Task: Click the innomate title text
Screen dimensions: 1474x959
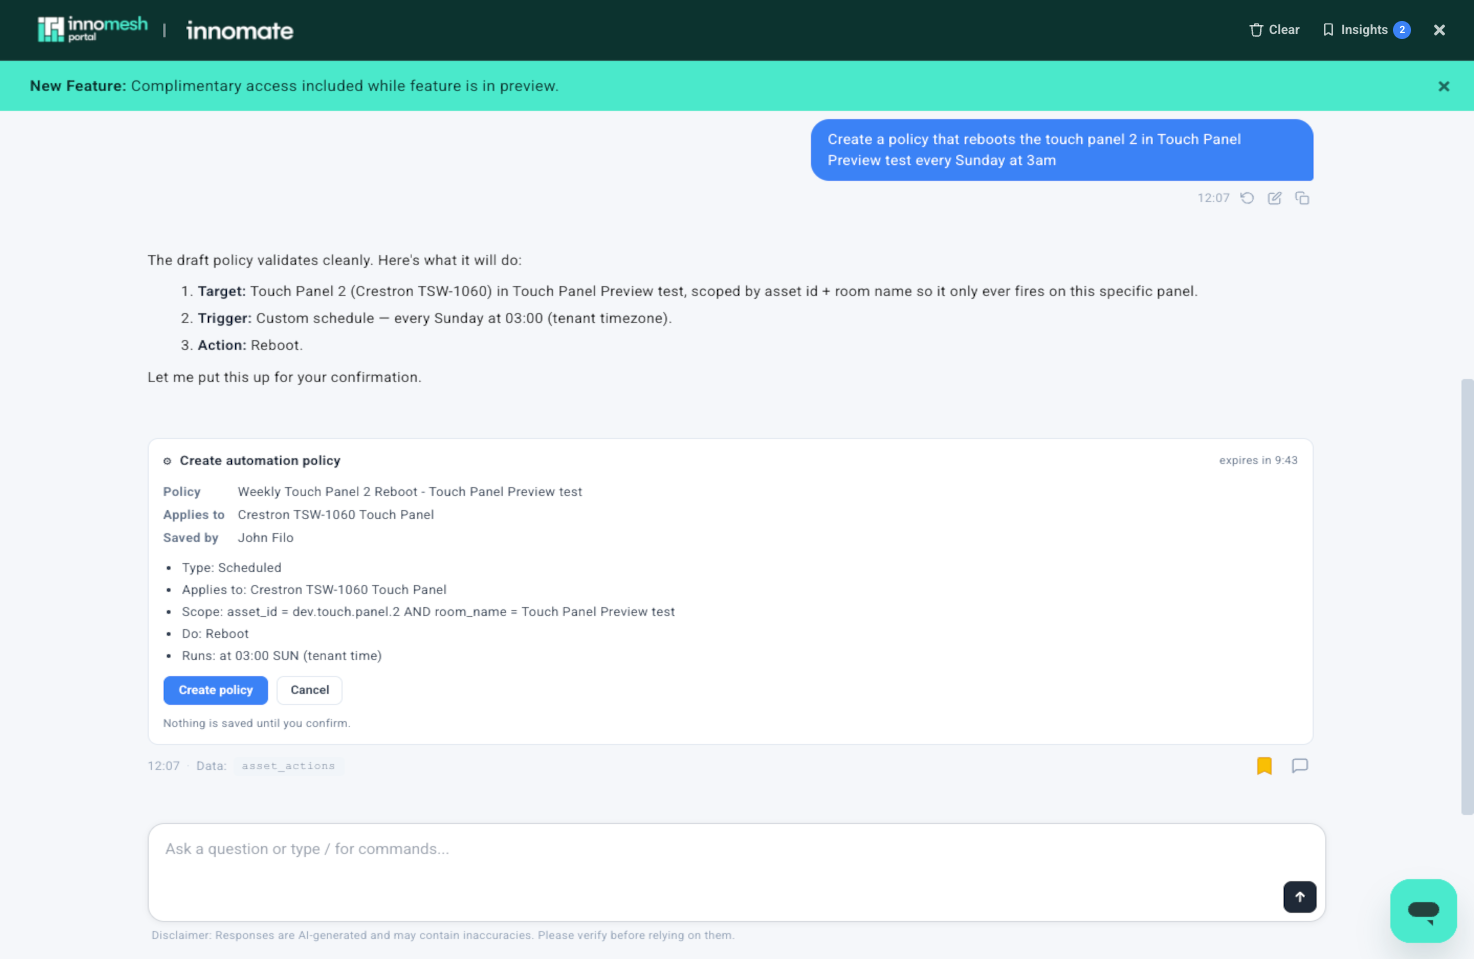Action: (240, 30)
